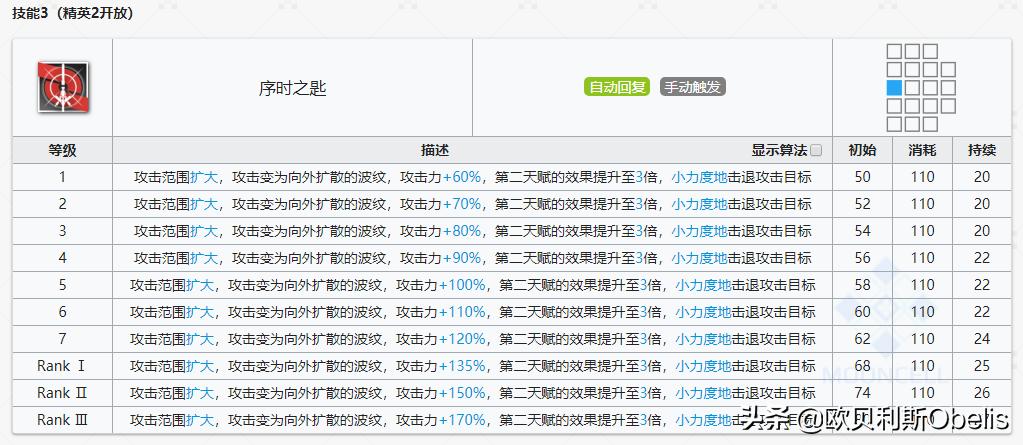Screen dimensions: 1023x445
Task: Open the 扩大 link in level 7 row
Action: [200, 339]
